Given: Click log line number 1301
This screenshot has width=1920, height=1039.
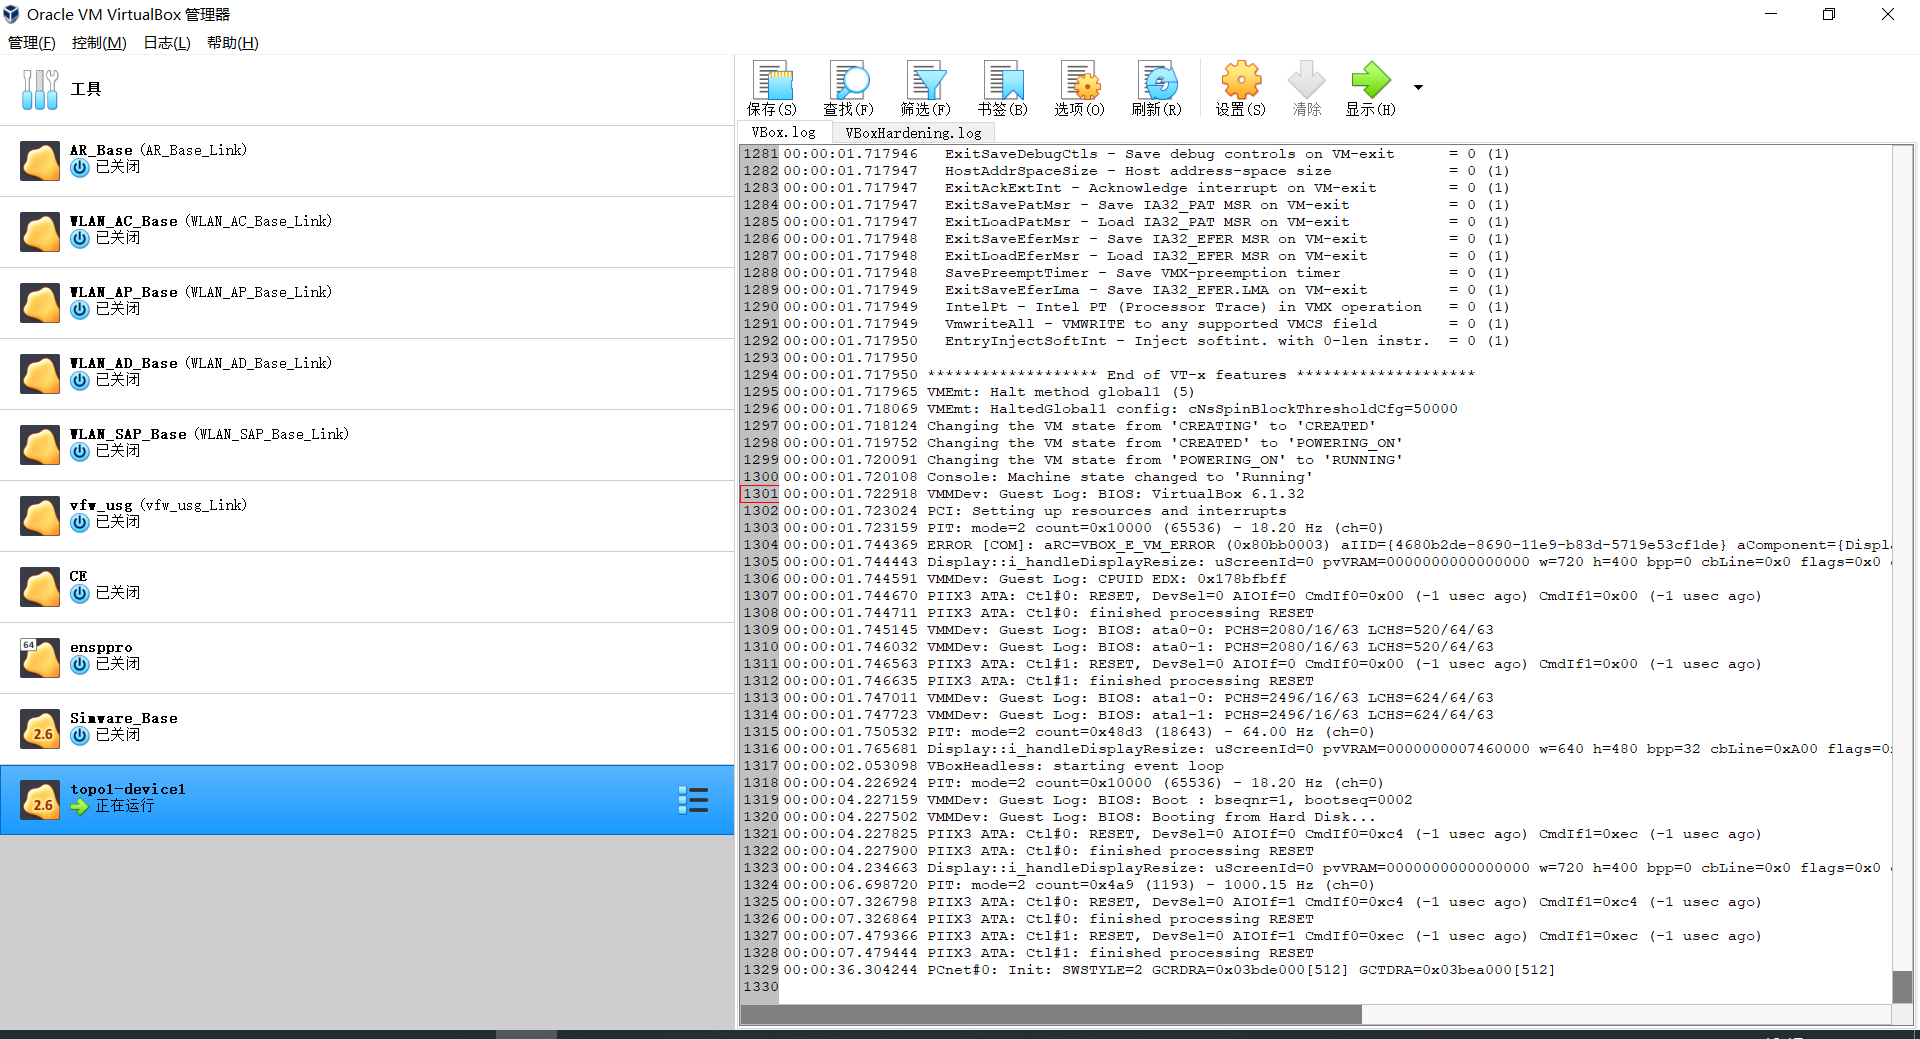Looking at the screenshot, I should pos(760,494).
